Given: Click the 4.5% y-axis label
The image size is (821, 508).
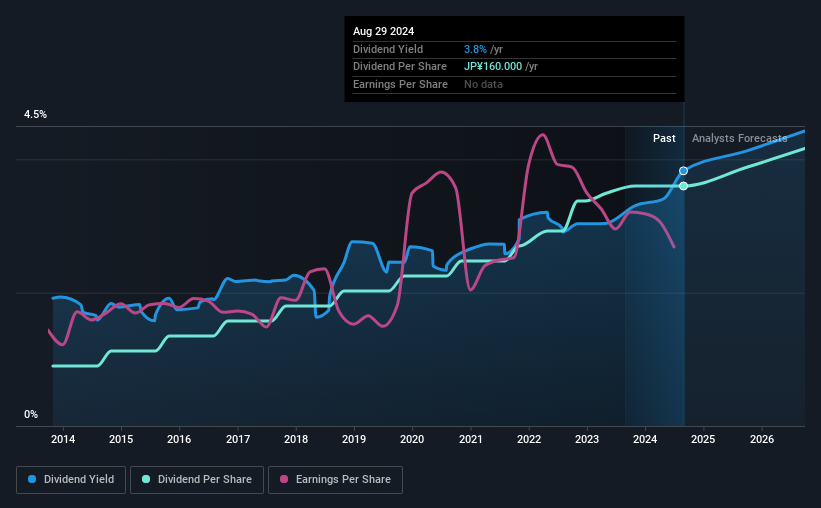Looking at the screenshot, I should pos(35,114).
